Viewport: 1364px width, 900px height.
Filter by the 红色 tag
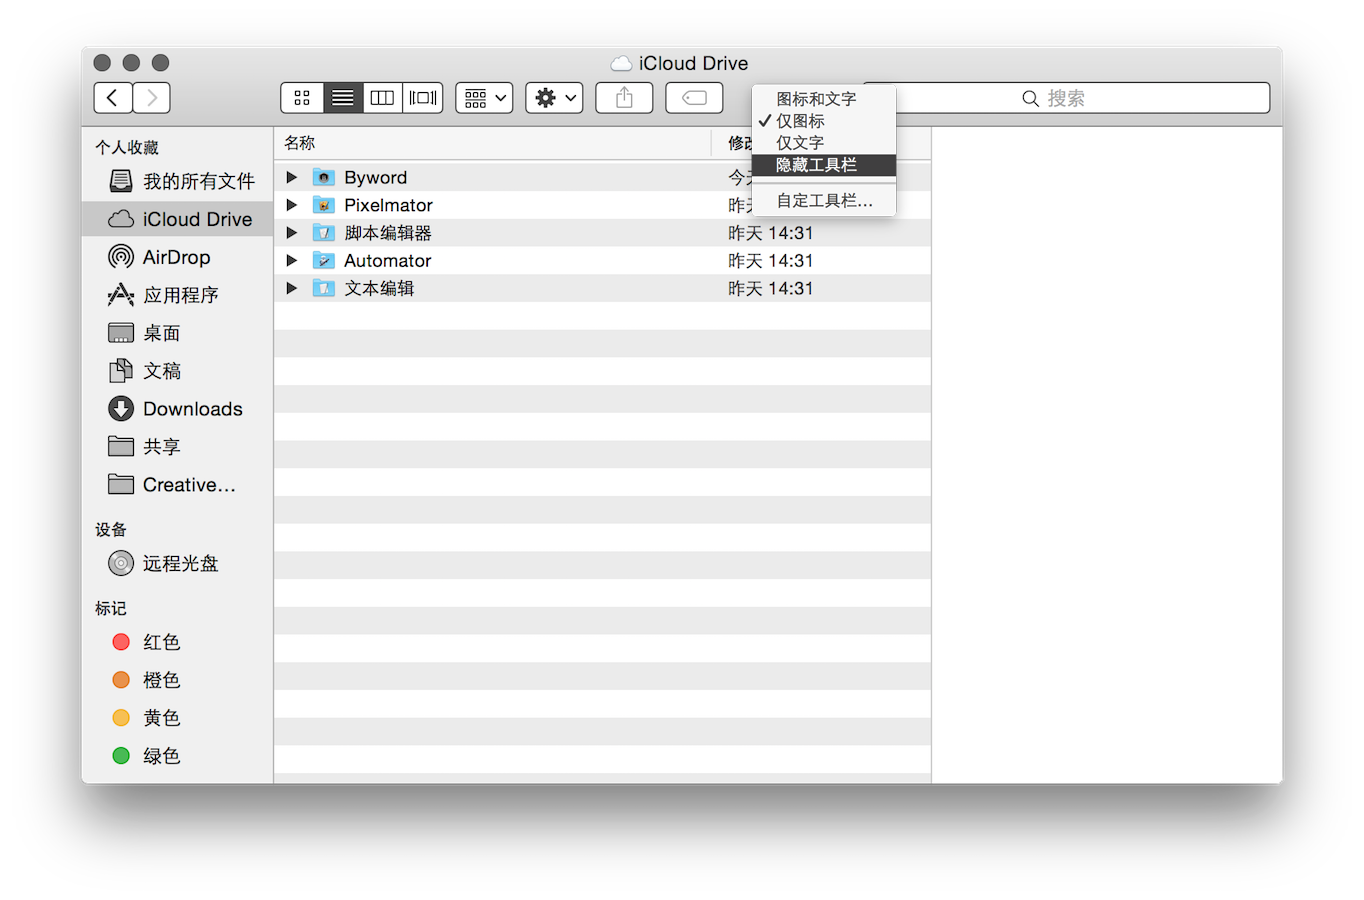coord(178,642)
